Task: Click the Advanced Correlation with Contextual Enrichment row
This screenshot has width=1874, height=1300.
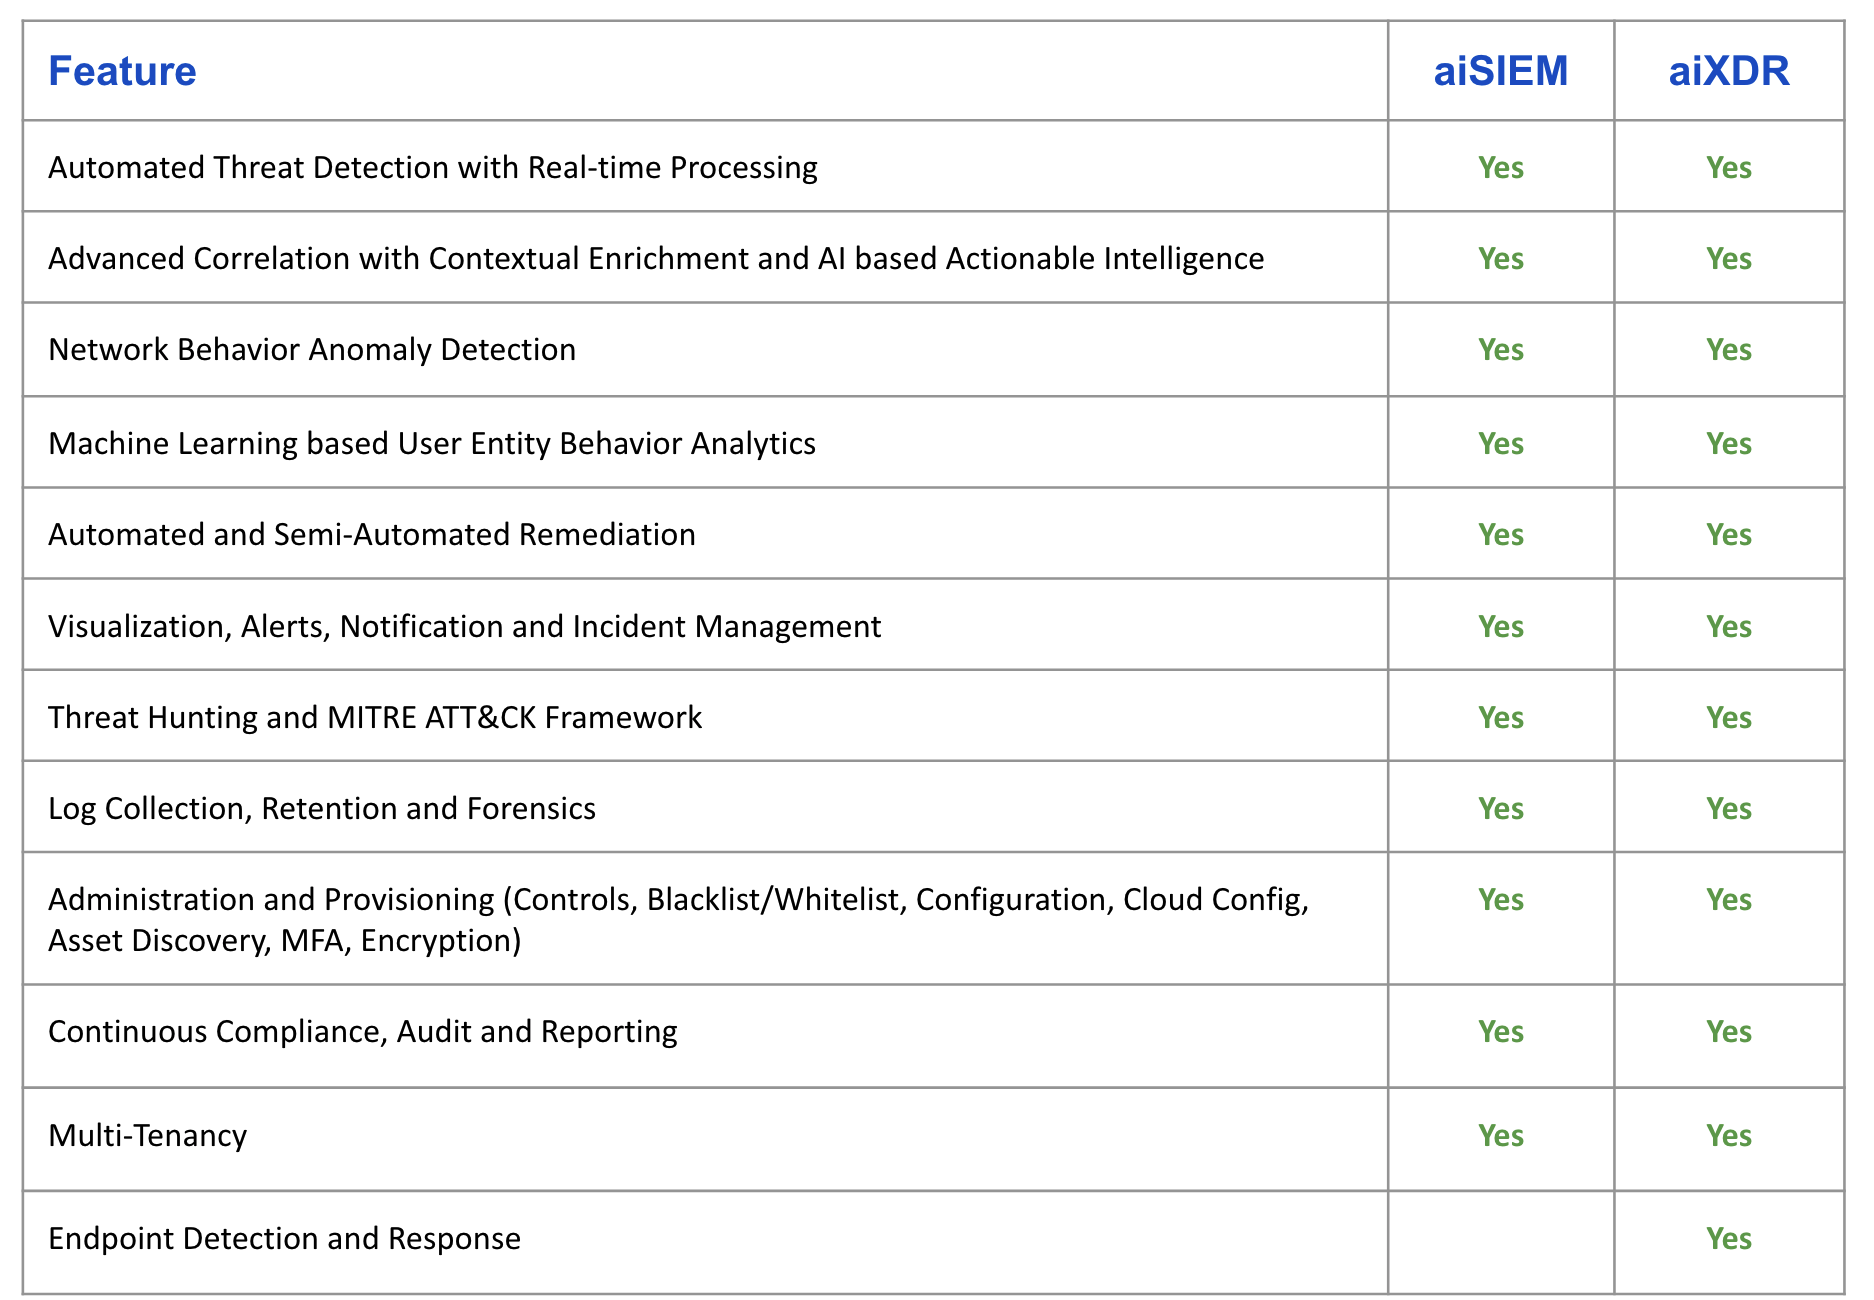Action: click(655, 258)
